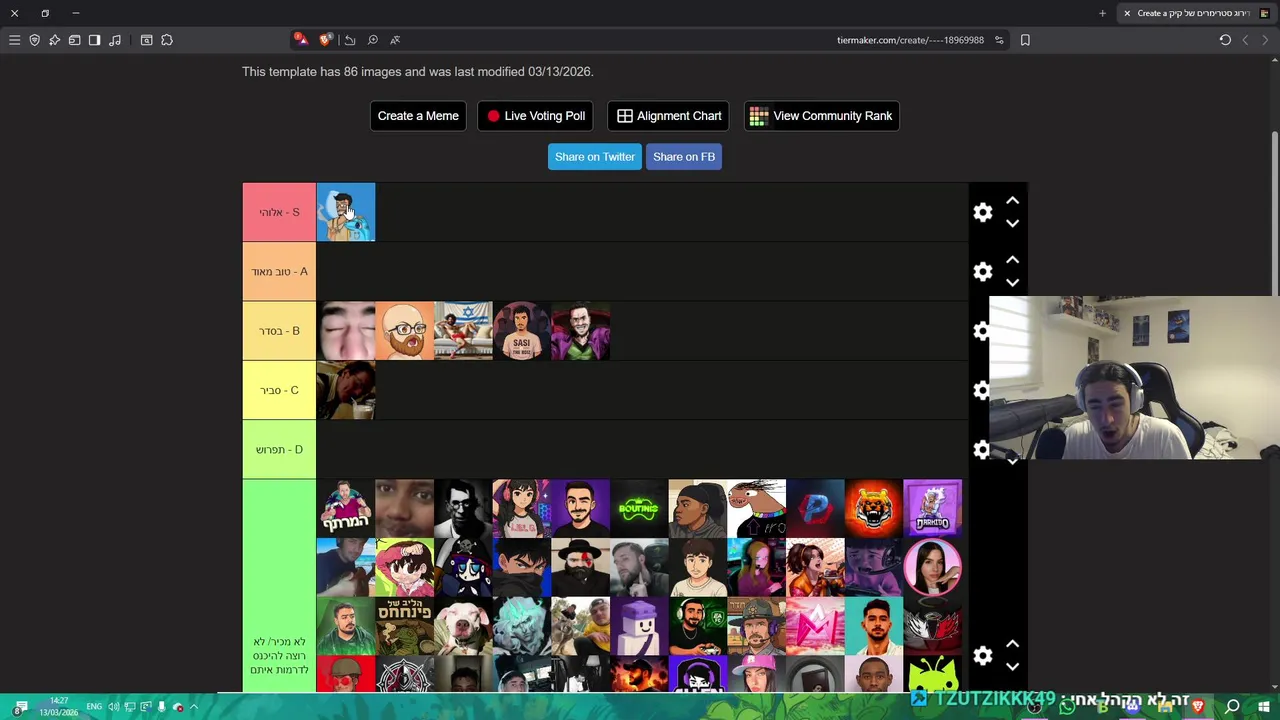Select the SASI character image in B tier

coord(522,331)
